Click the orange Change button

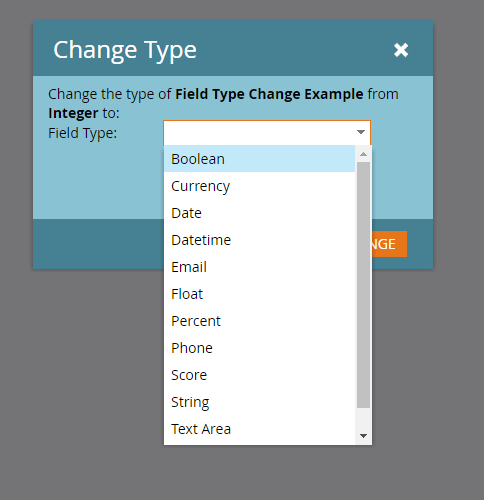pyautogui.click(x=389, y=244)
